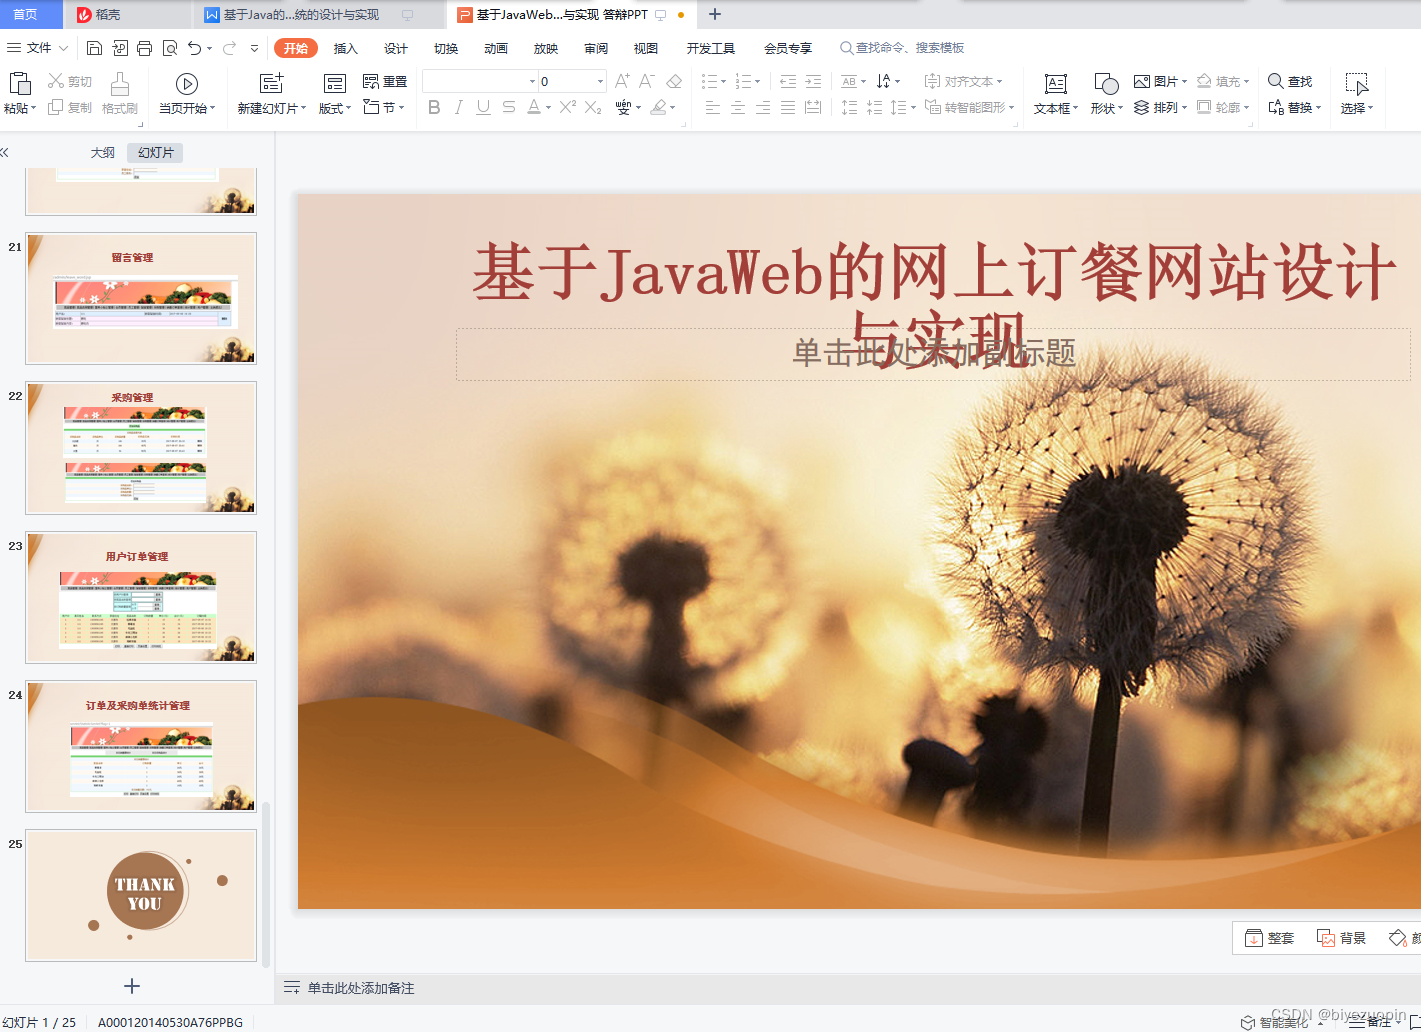Open the Design (设计) ribbon tab

tap(396, 48)
